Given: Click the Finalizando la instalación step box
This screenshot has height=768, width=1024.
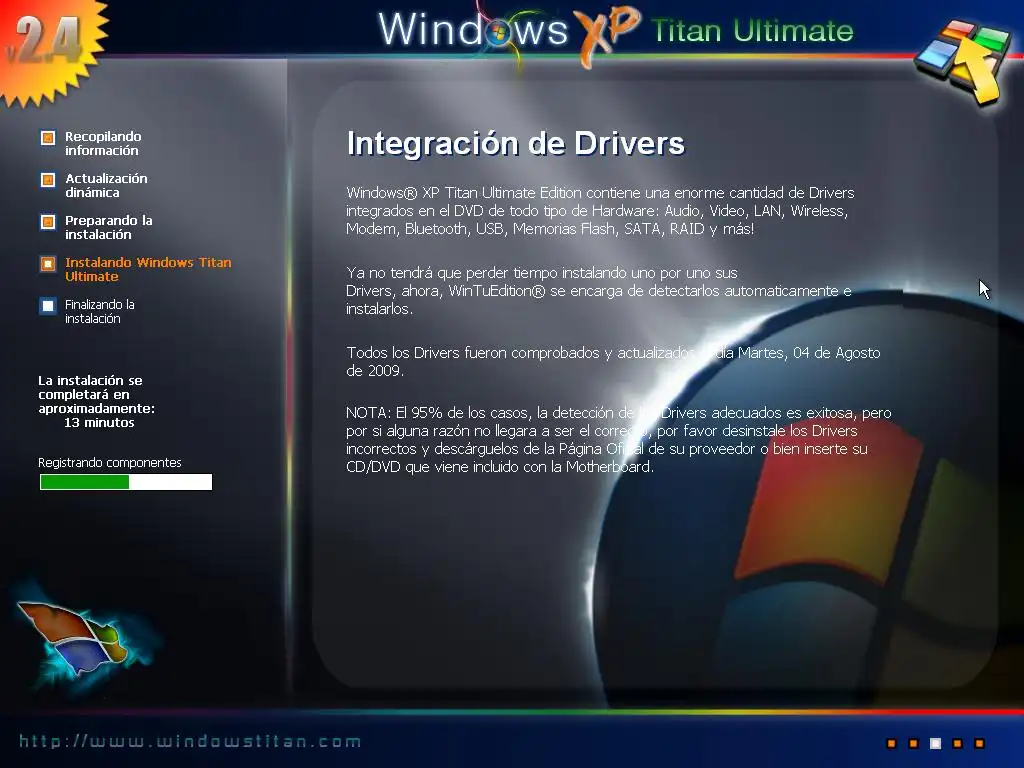Looking at the screenshot, I should (48, 306).
